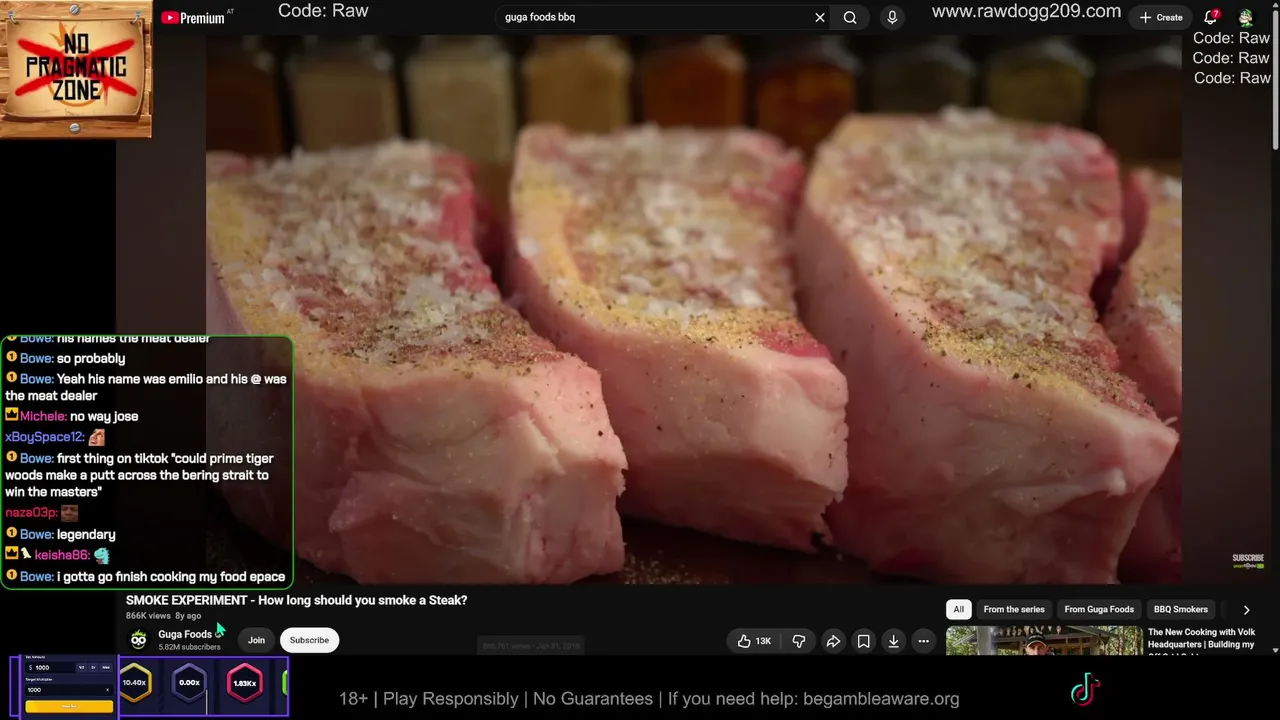Start voice search with the microphone
The image size is (1280, 720).
892,17
